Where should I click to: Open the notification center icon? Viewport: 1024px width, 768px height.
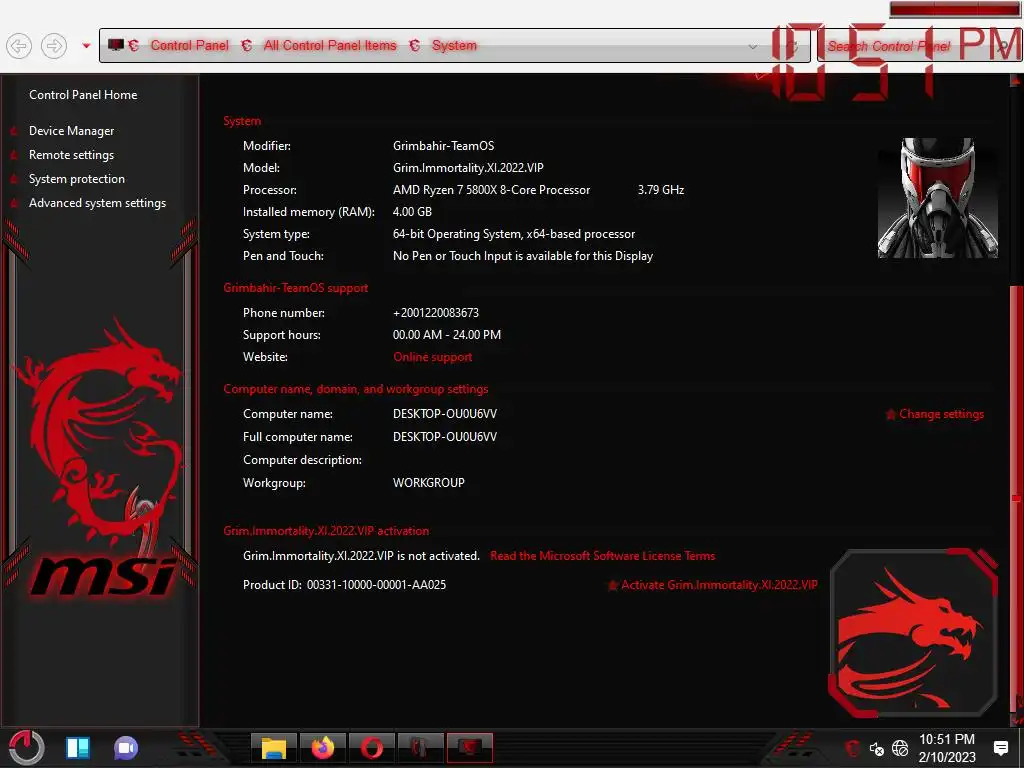point(1000,748)
